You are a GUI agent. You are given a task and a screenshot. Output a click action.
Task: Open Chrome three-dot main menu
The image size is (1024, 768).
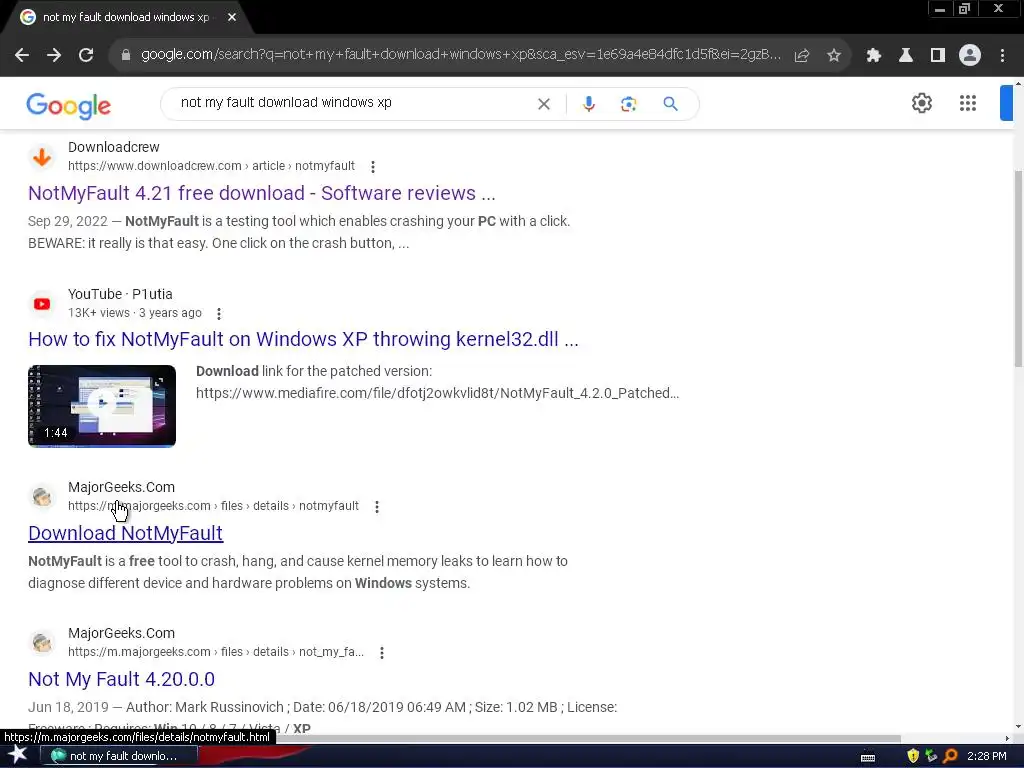coord(1002,56)
